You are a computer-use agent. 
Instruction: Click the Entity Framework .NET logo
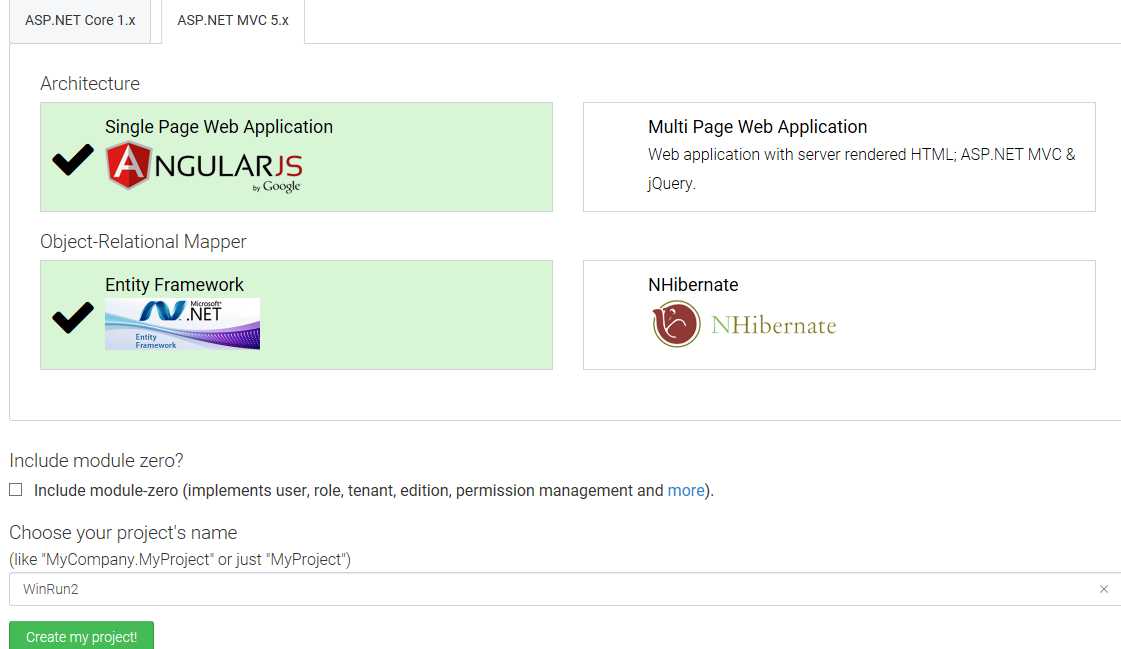182,324
